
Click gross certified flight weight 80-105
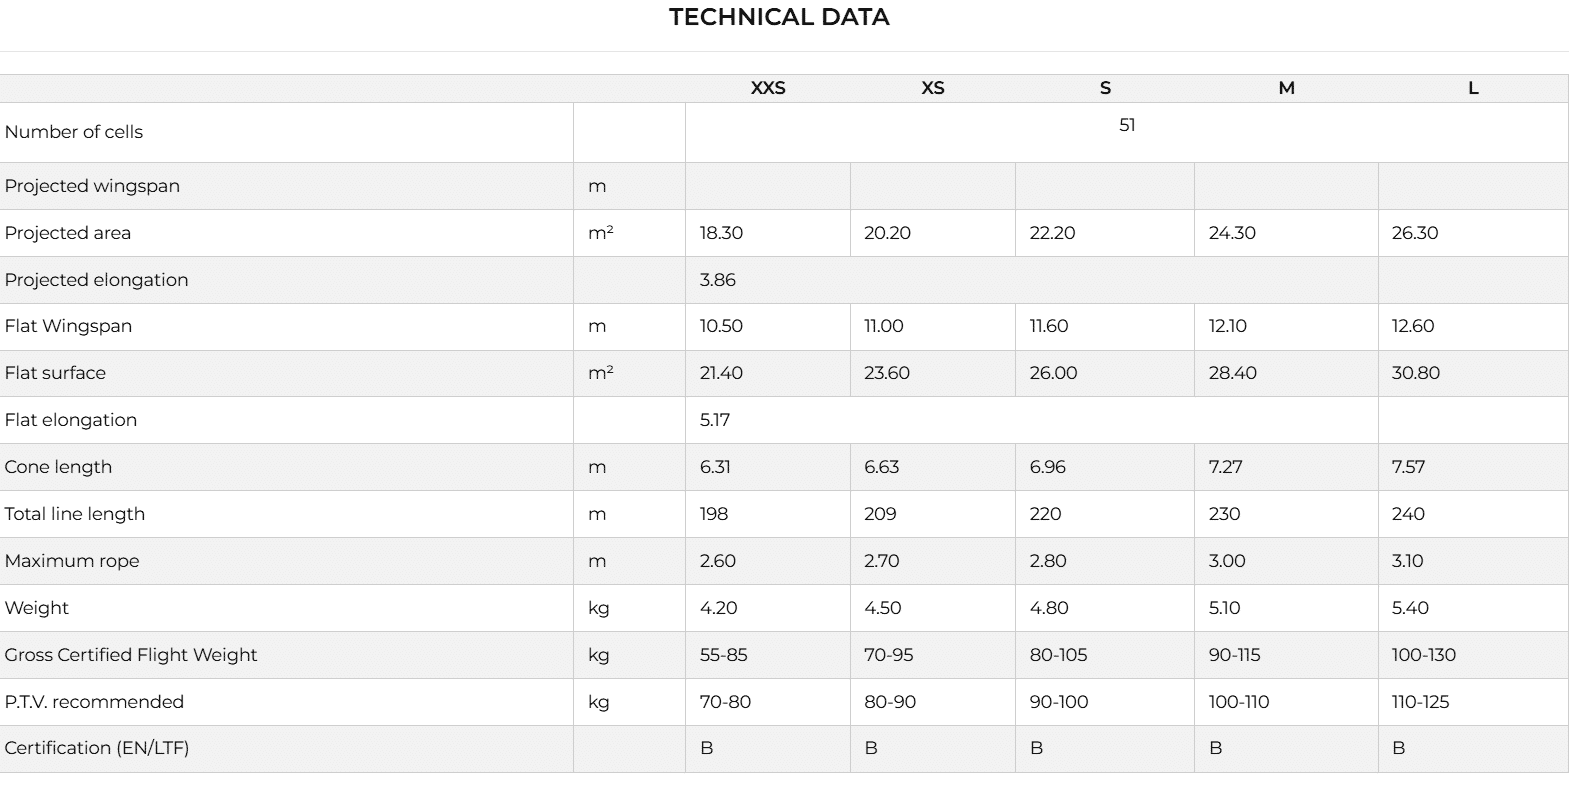pos(1059,655)
